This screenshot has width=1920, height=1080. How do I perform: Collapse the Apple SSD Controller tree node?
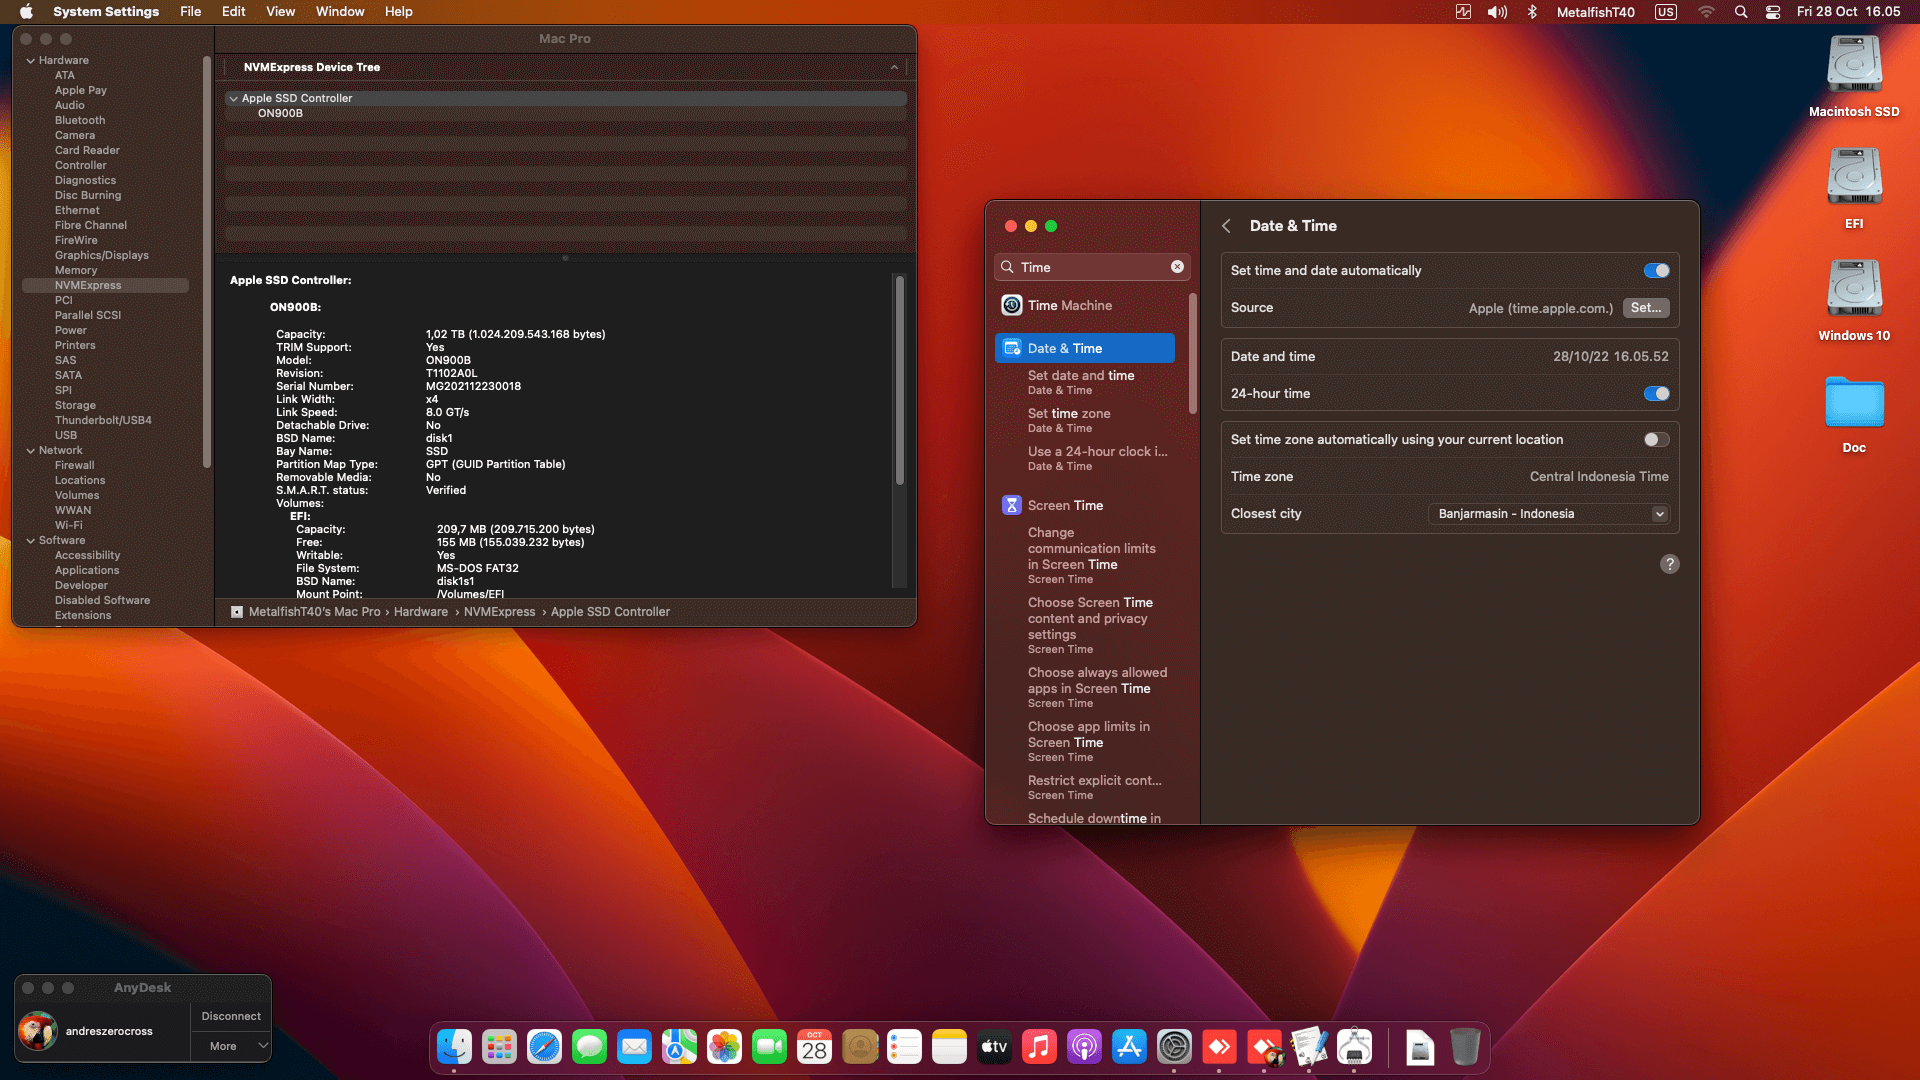pos(233,99)
